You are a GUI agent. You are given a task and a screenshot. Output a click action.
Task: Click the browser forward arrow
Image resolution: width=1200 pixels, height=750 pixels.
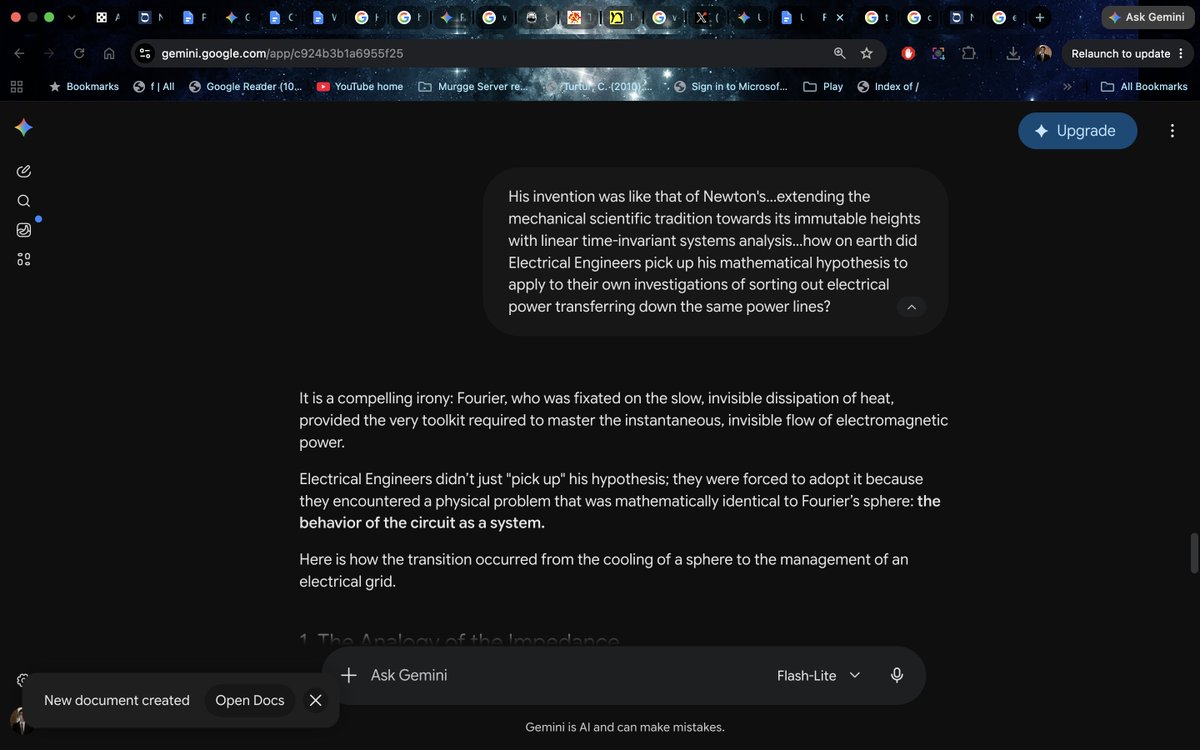49,54
